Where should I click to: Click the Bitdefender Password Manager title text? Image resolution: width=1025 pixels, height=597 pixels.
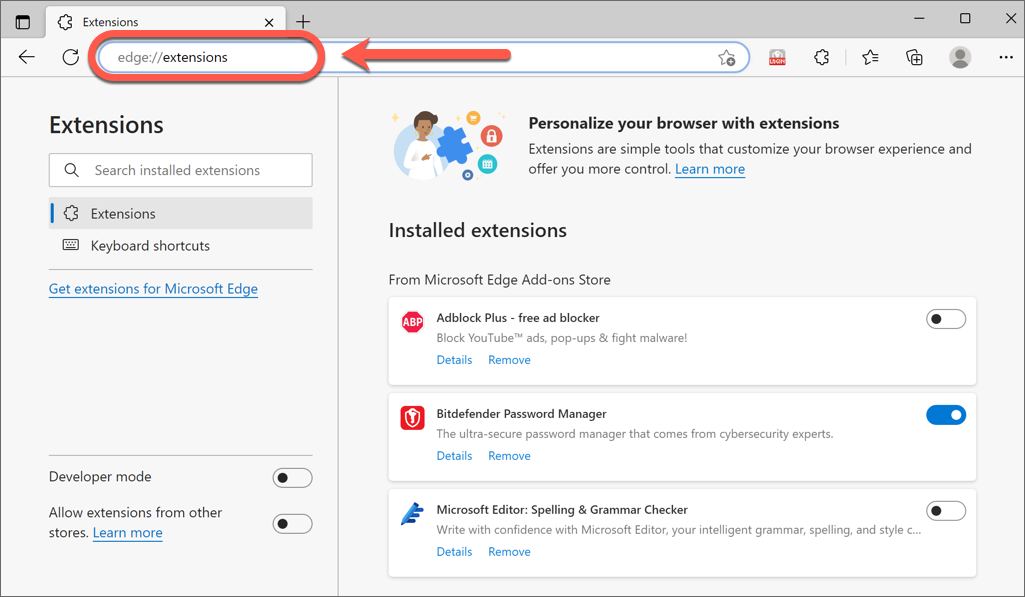tap(522, 414)
